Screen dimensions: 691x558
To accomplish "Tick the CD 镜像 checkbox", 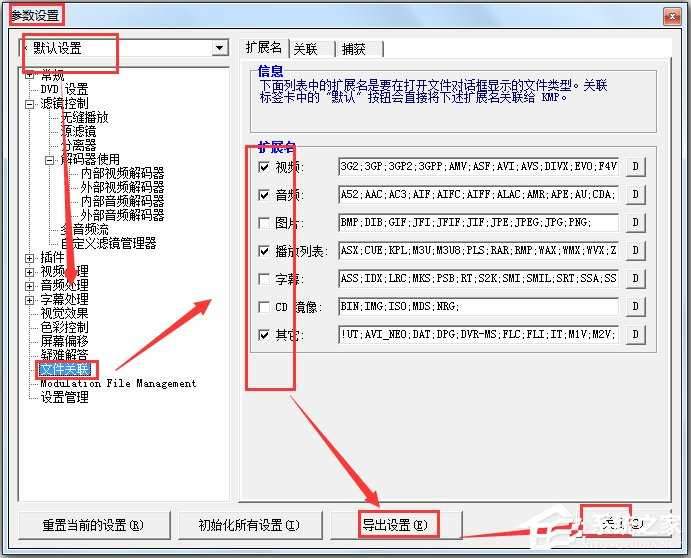I will tap(264, 307).
